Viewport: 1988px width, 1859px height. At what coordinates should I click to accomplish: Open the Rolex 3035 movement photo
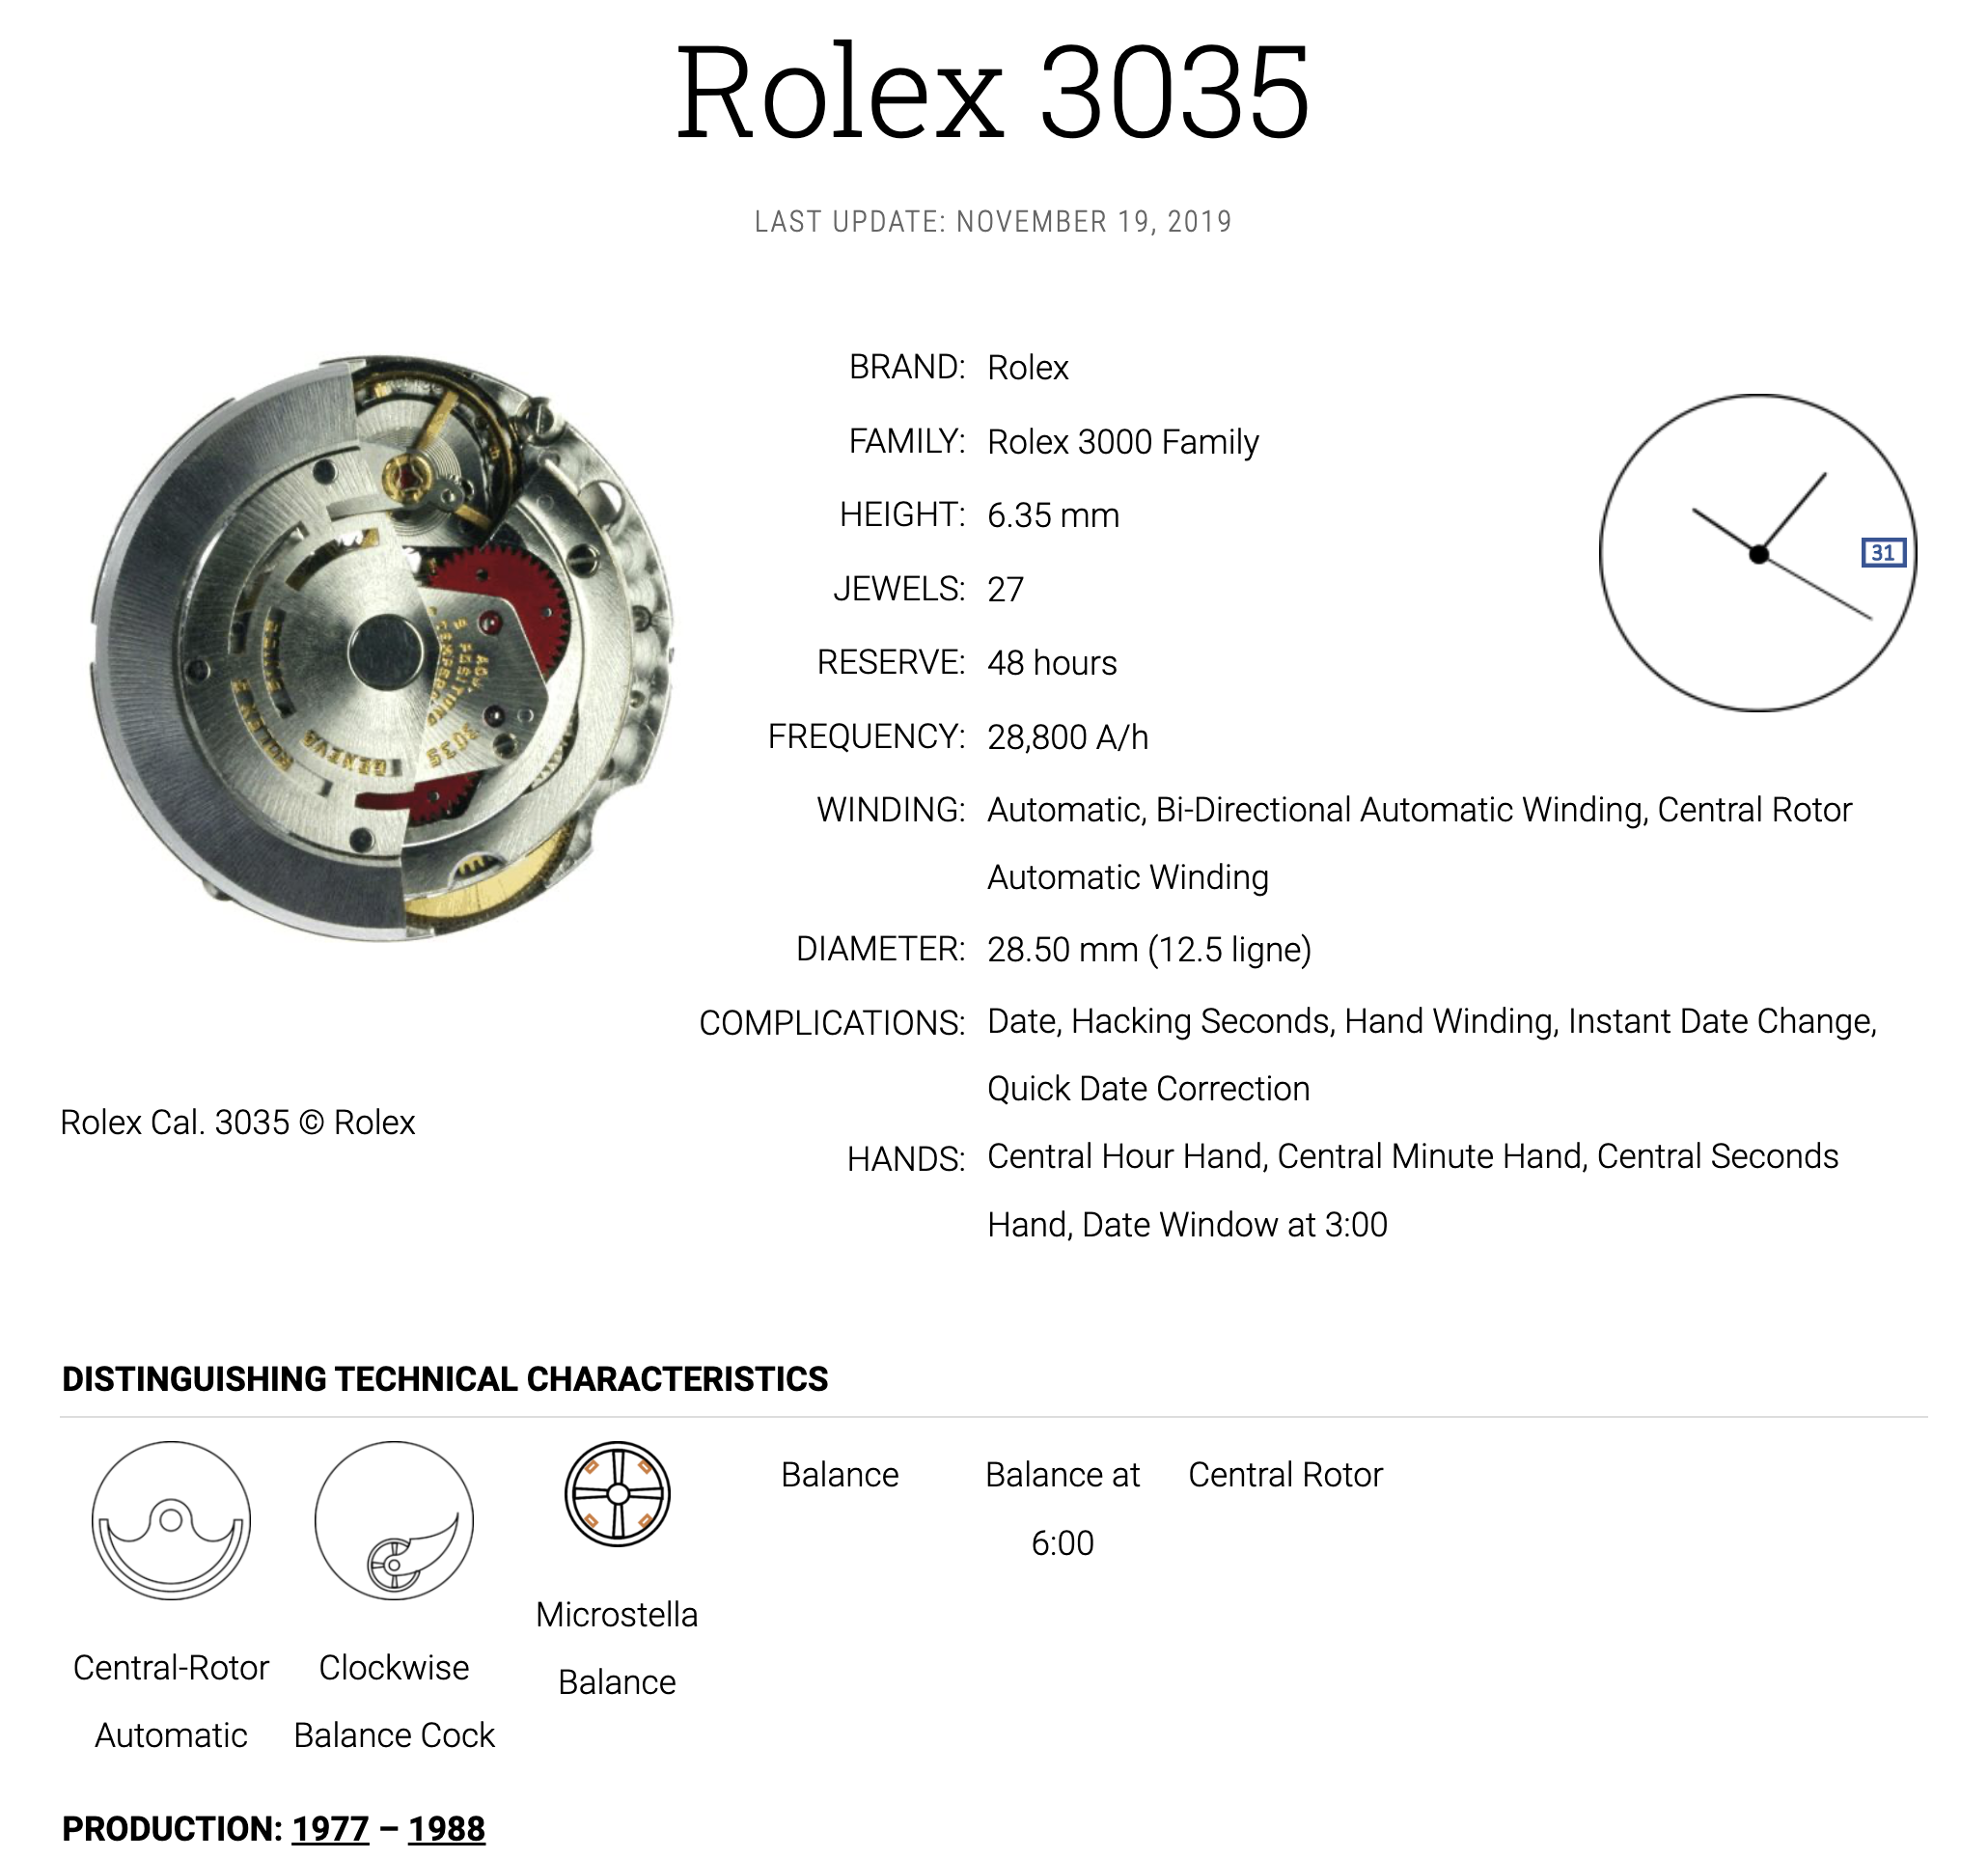pos(383,648)
